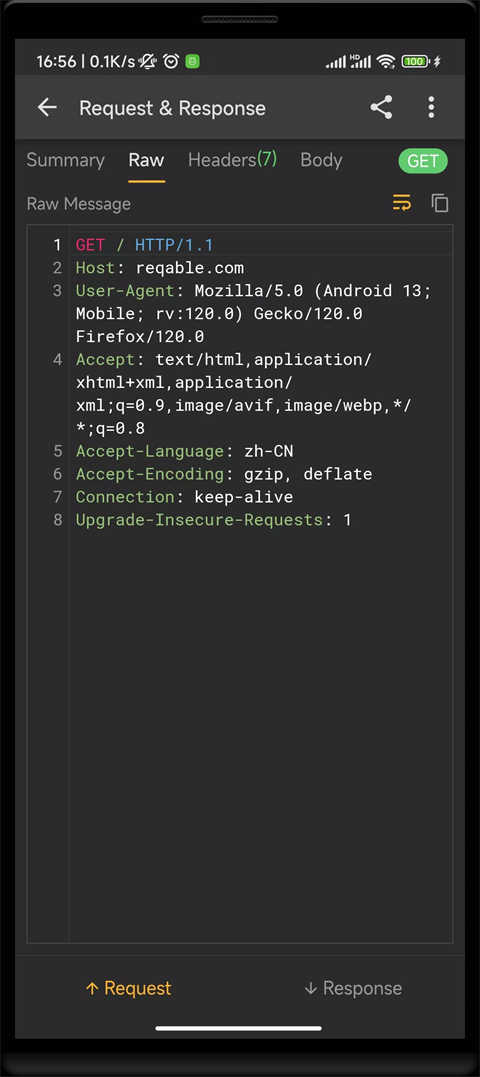Tap the Wi-Fi status icon

[x=387, y=62]
